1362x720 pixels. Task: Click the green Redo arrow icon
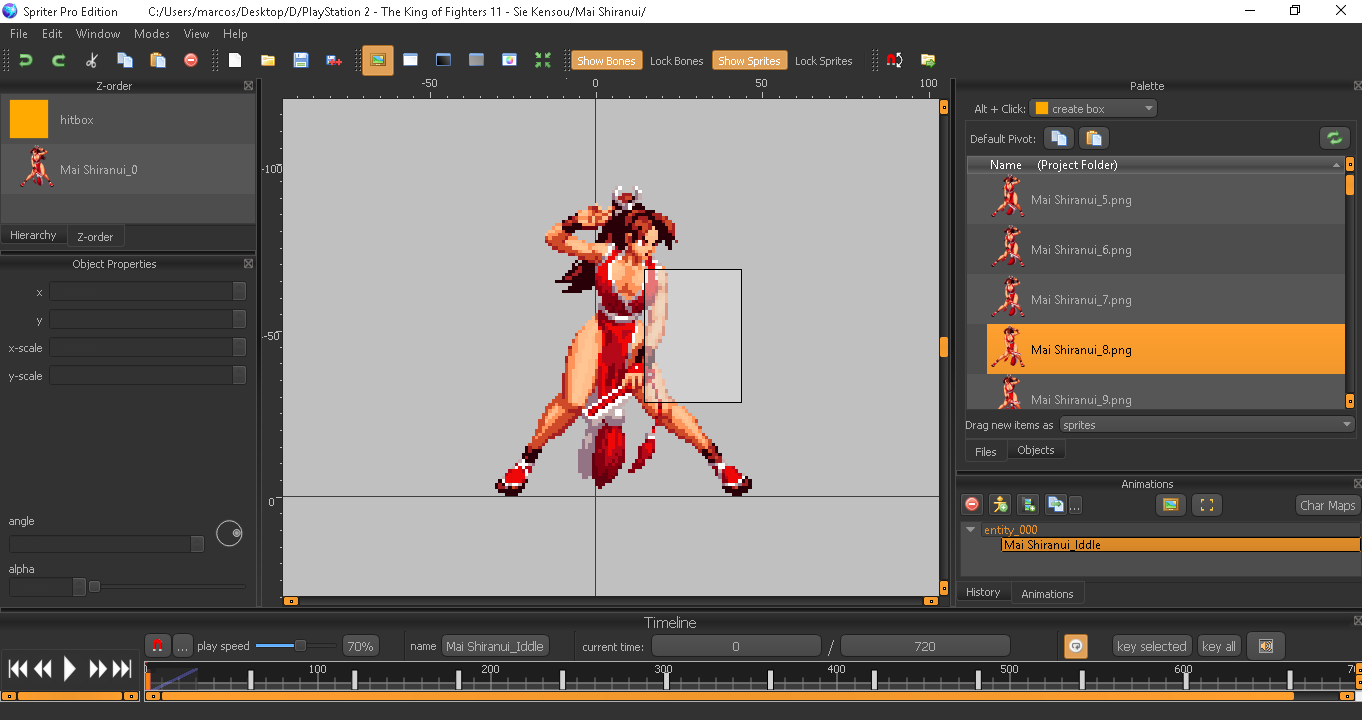pos(58,60)
